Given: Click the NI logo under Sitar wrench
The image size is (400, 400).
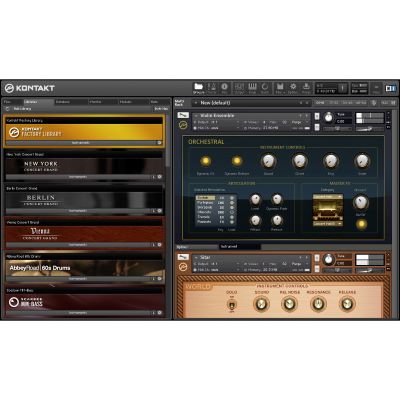Looking at the screenshot, I should pyautogui.click(x=183, y=267).
